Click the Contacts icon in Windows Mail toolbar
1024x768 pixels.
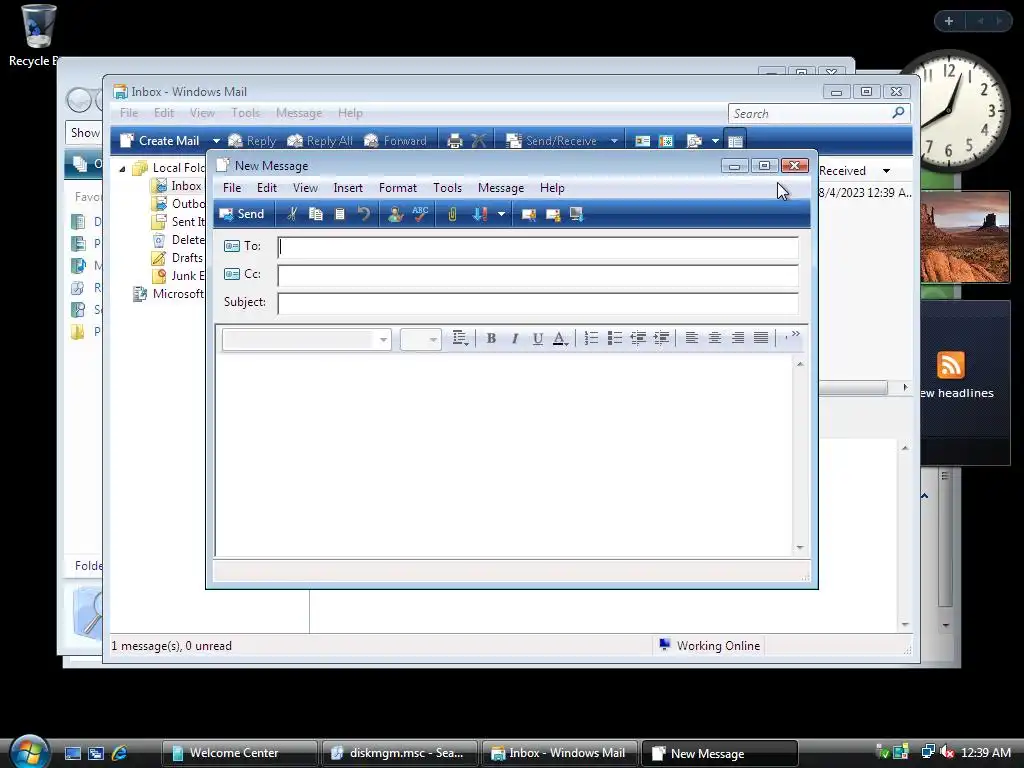(643, 141)
